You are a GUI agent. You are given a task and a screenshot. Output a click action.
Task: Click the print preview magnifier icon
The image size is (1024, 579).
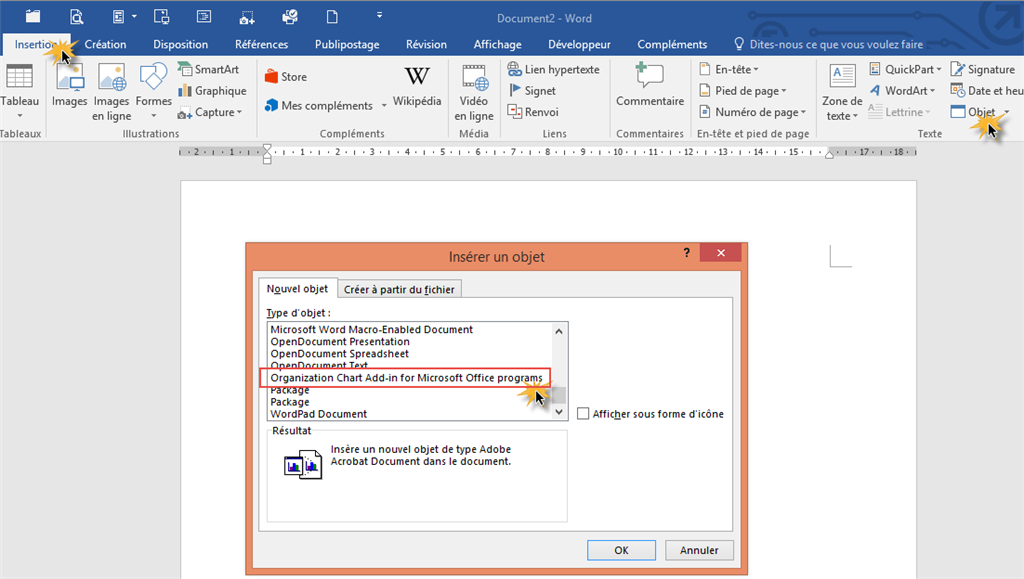[76, 17]
